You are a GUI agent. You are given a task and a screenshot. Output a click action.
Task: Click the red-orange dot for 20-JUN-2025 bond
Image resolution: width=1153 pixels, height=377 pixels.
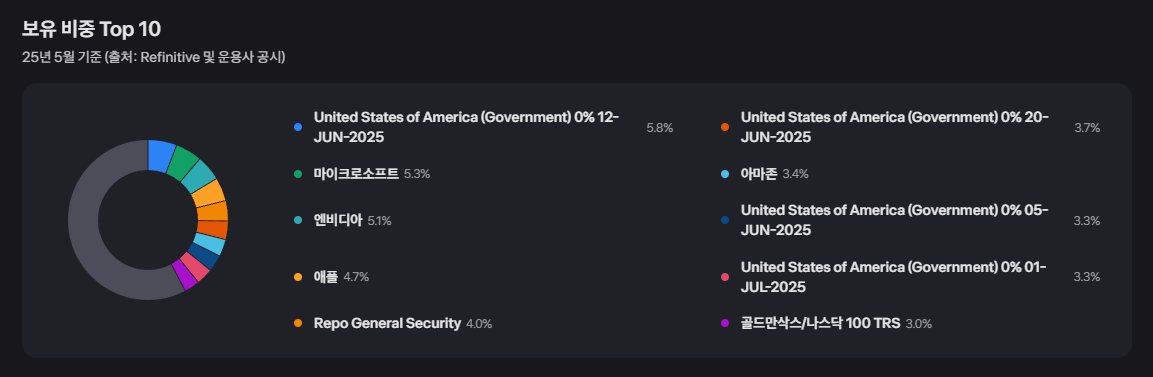pos(725,127)
